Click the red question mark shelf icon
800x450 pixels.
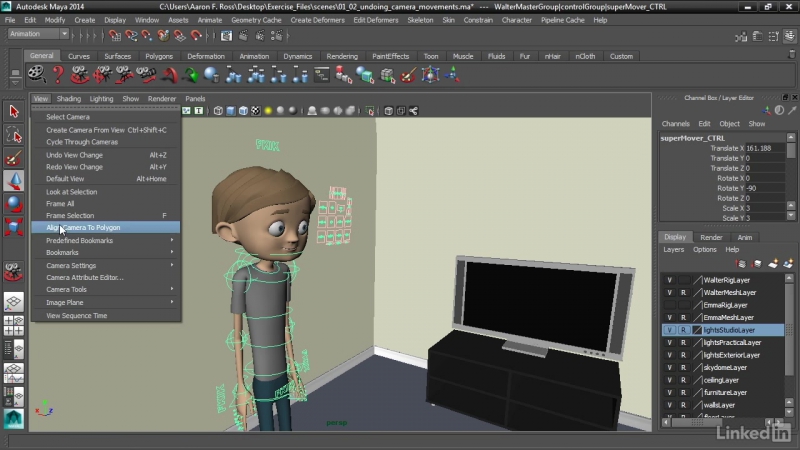click(58, 75)
